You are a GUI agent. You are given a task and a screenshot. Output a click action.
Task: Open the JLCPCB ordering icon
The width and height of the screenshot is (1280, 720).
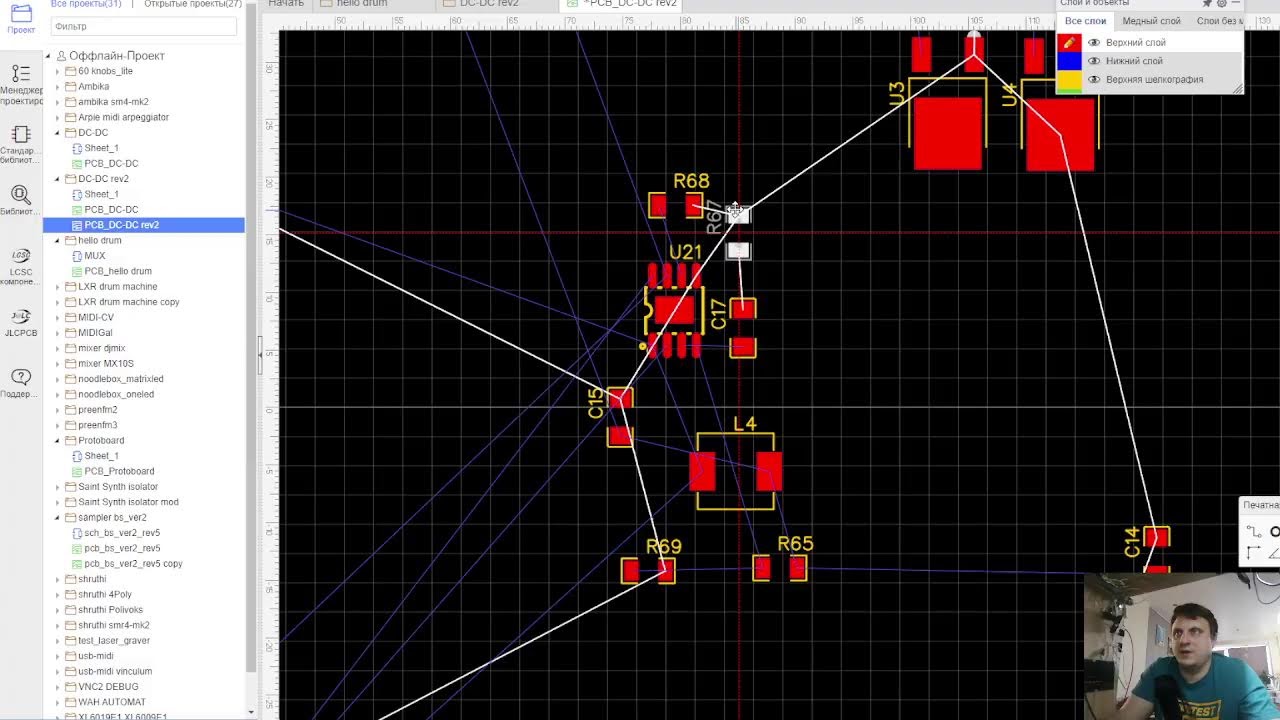click(21, 316)
